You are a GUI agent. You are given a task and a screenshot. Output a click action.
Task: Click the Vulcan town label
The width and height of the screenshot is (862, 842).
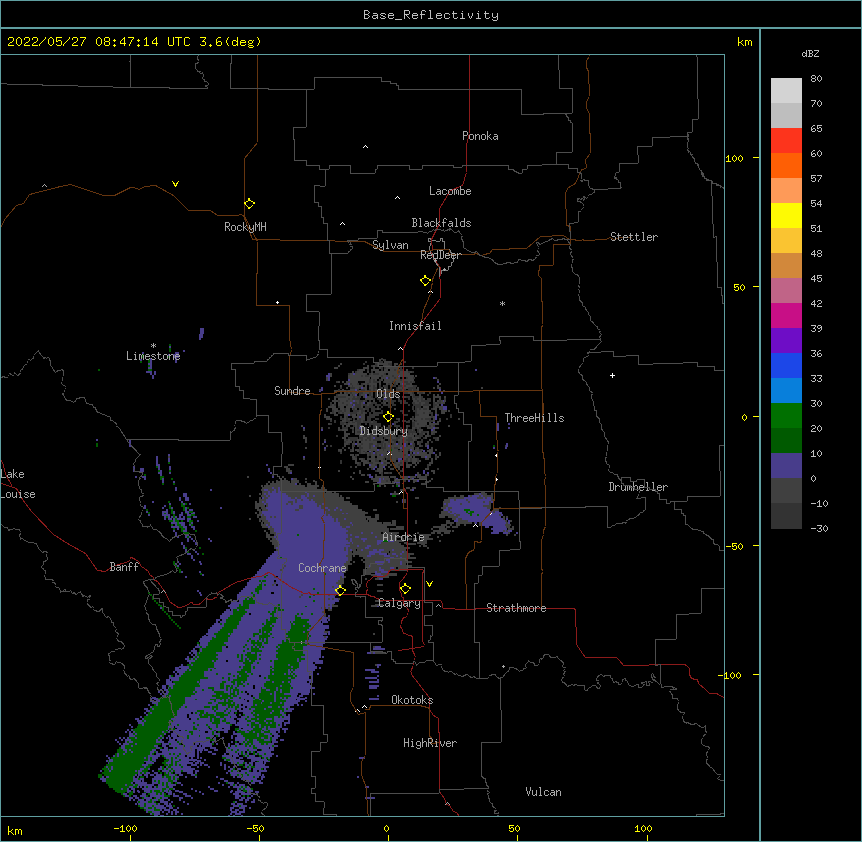[543, 792]
